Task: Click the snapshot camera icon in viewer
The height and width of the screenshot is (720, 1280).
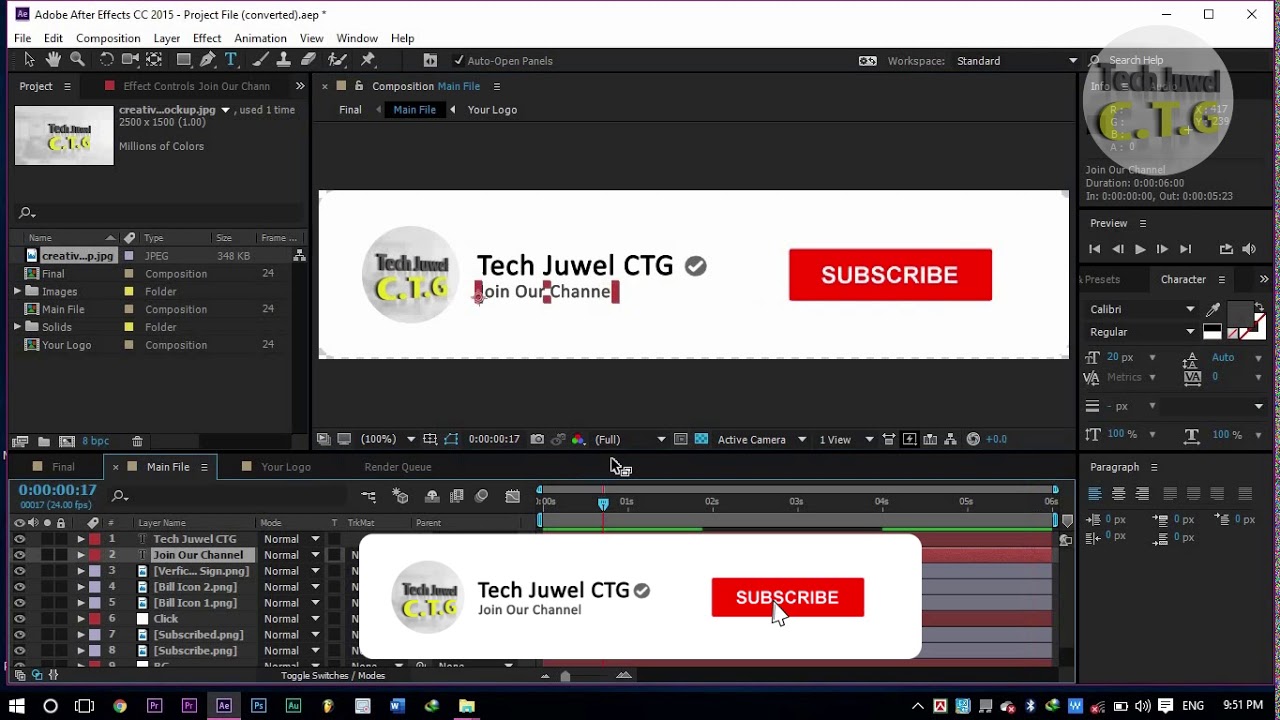Action: pos(538,439)
